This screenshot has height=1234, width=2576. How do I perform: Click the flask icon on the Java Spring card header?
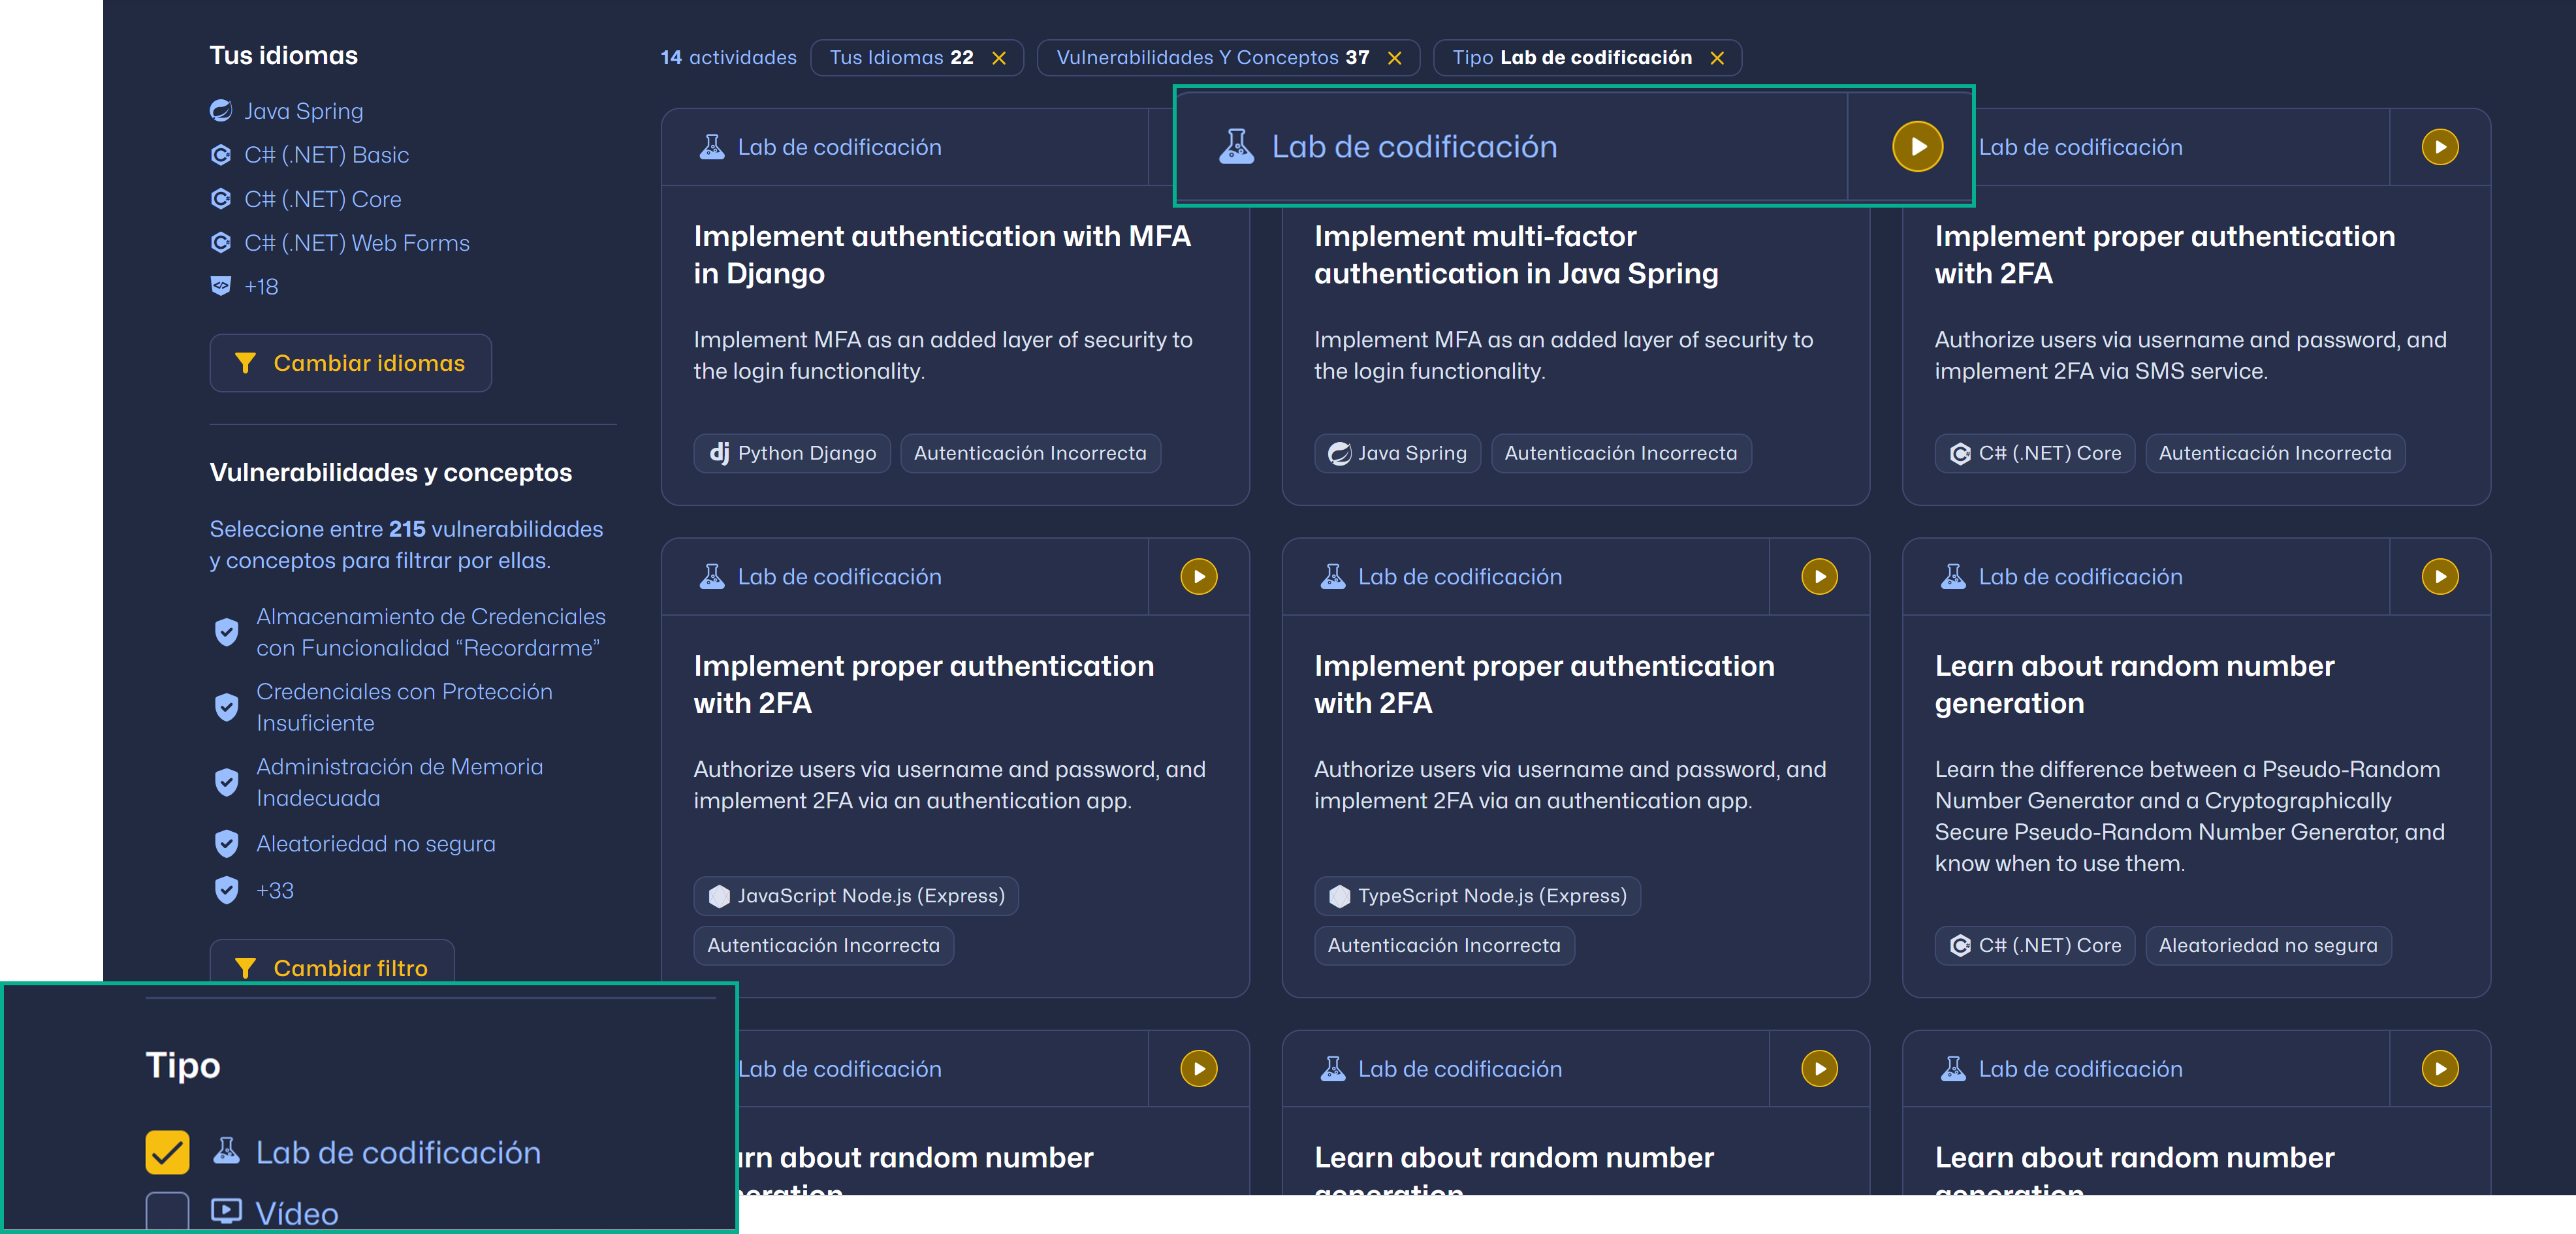[1236, 147]
